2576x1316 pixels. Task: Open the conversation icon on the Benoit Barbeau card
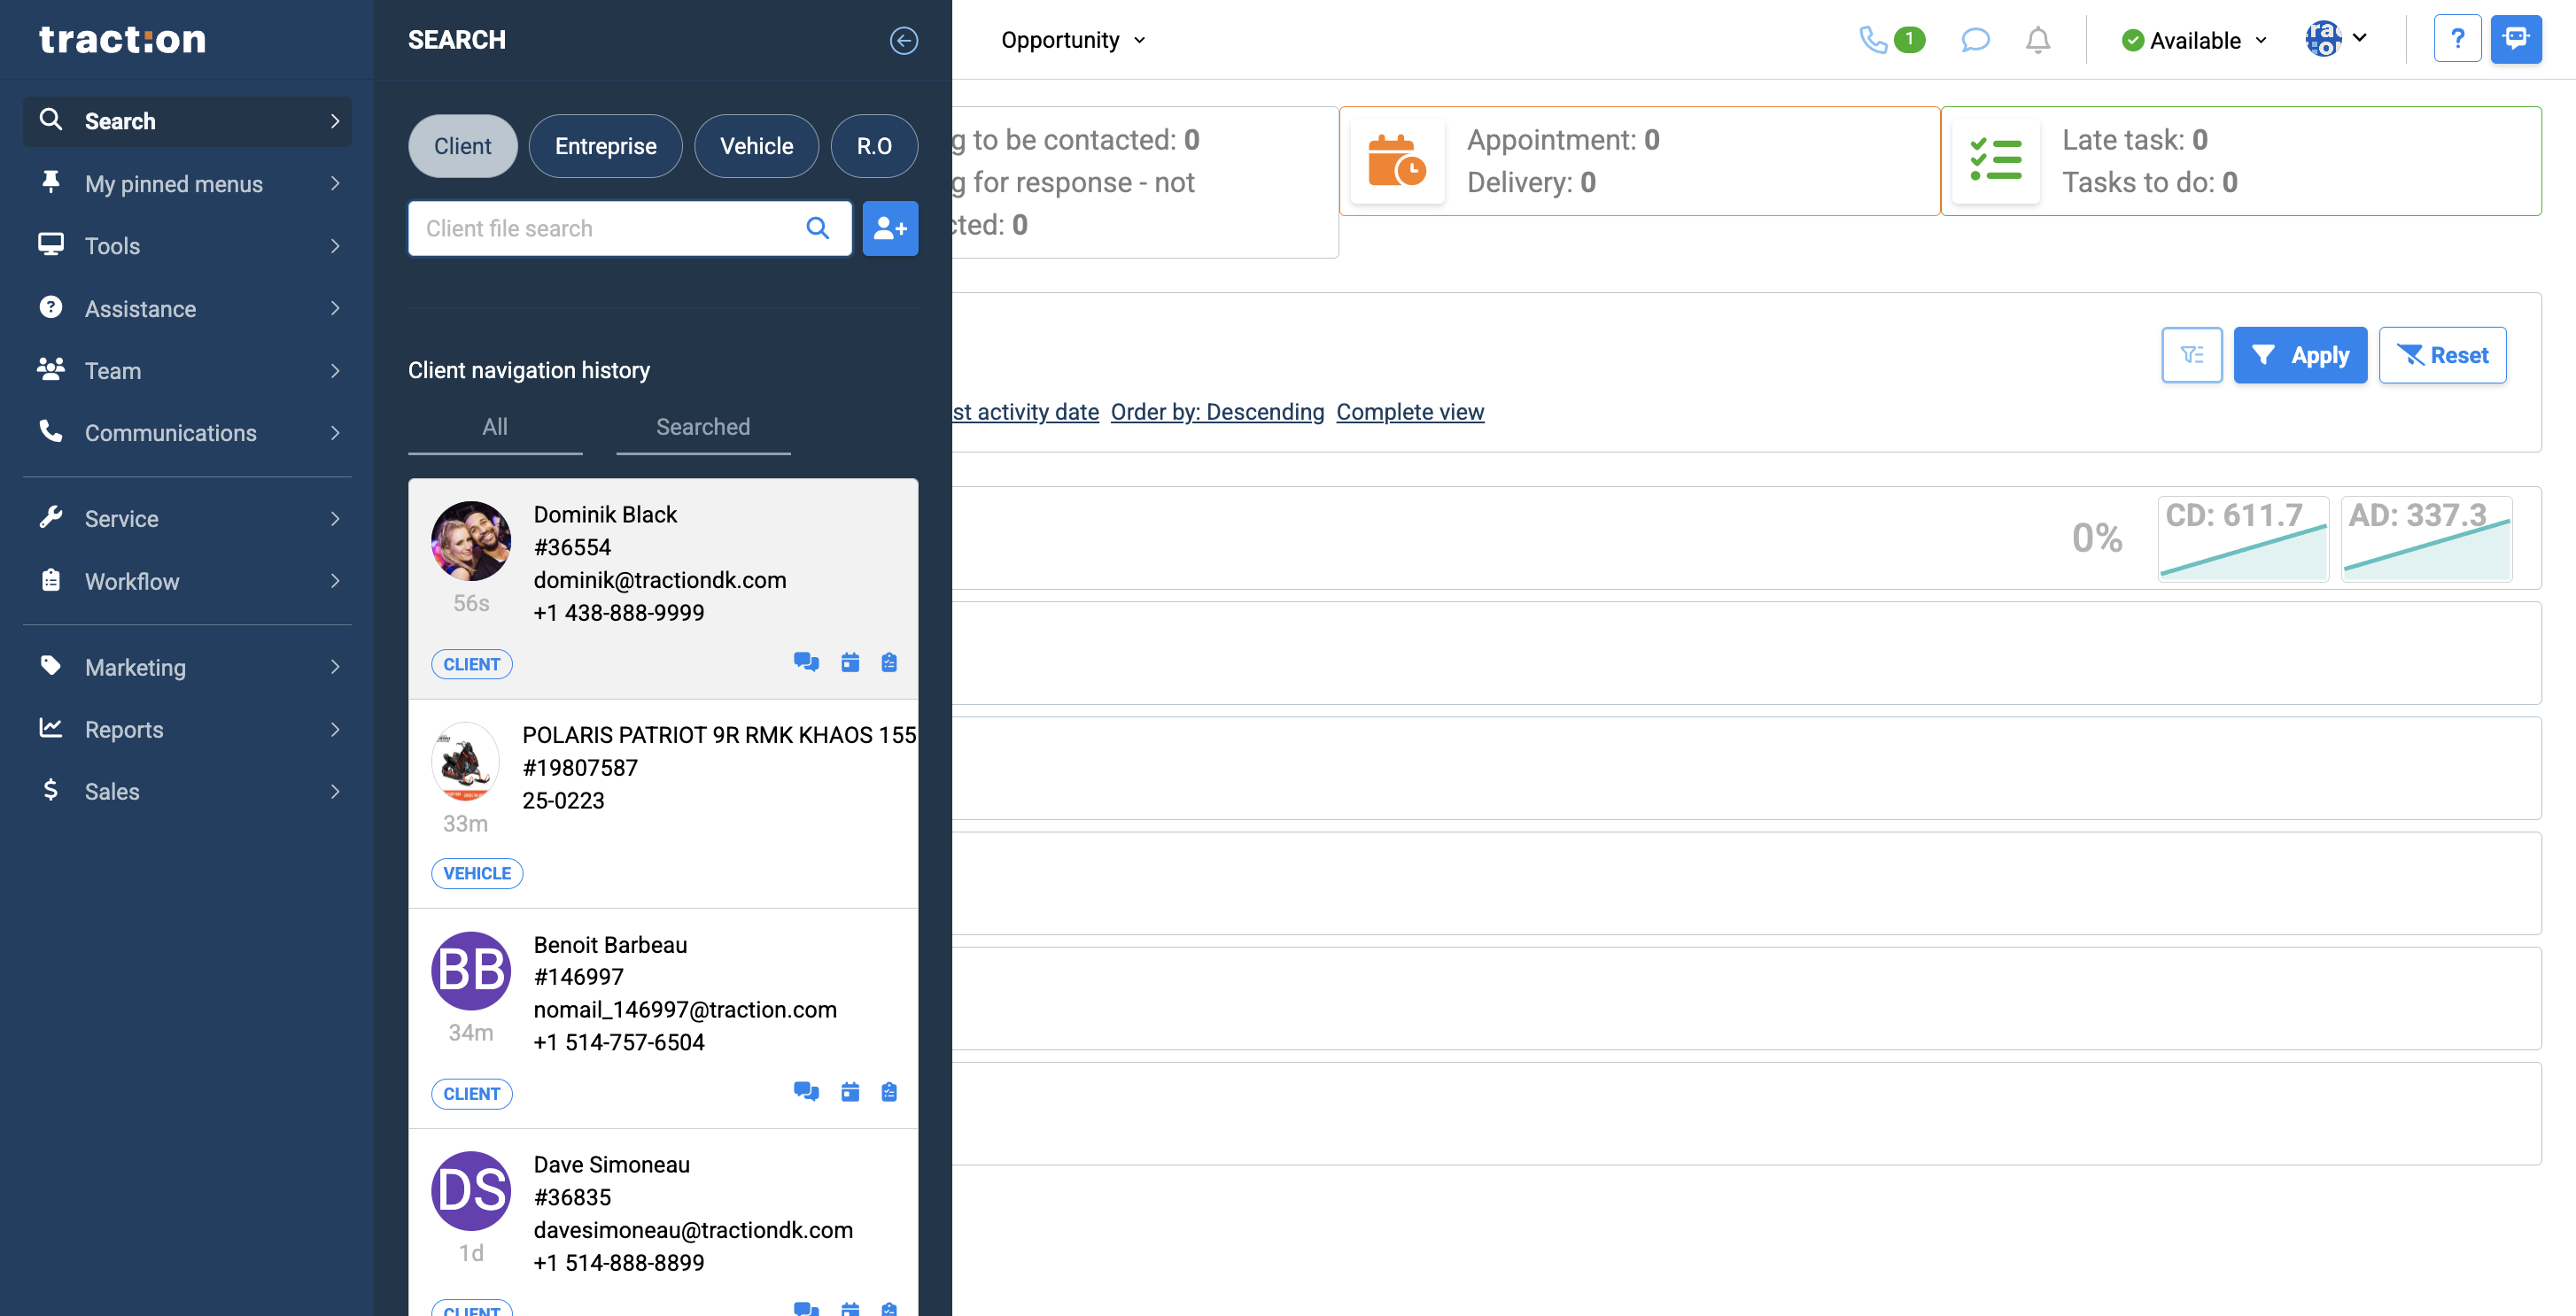pos(805,1092)
